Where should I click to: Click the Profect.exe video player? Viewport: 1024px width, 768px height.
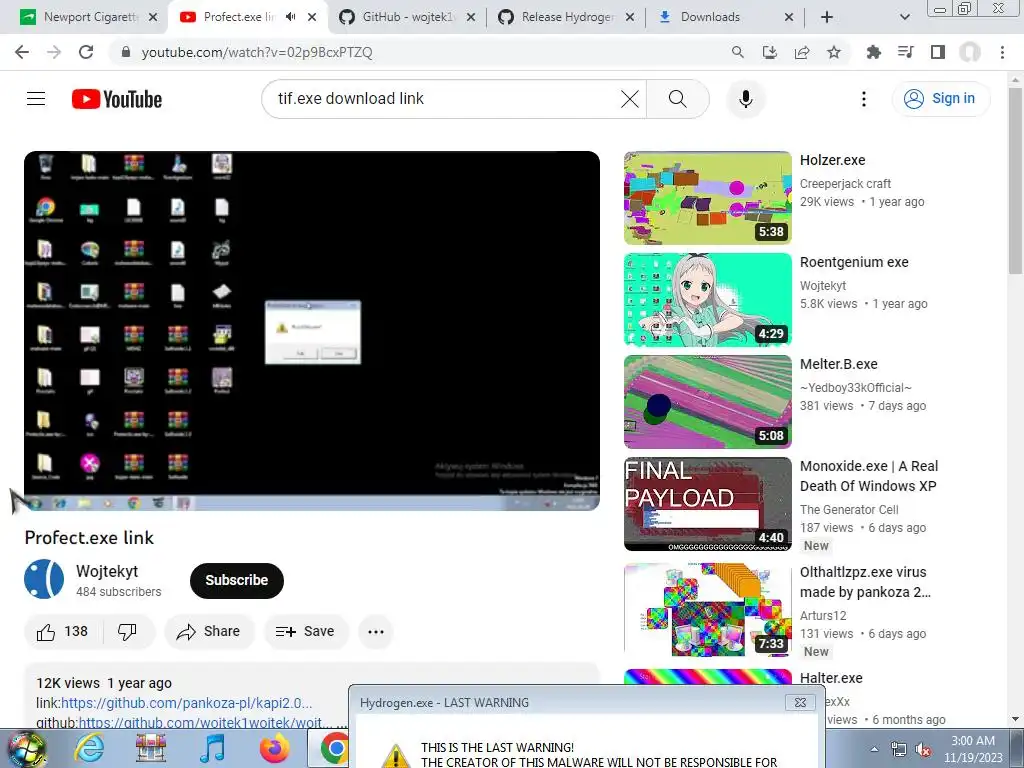point(312,330)
